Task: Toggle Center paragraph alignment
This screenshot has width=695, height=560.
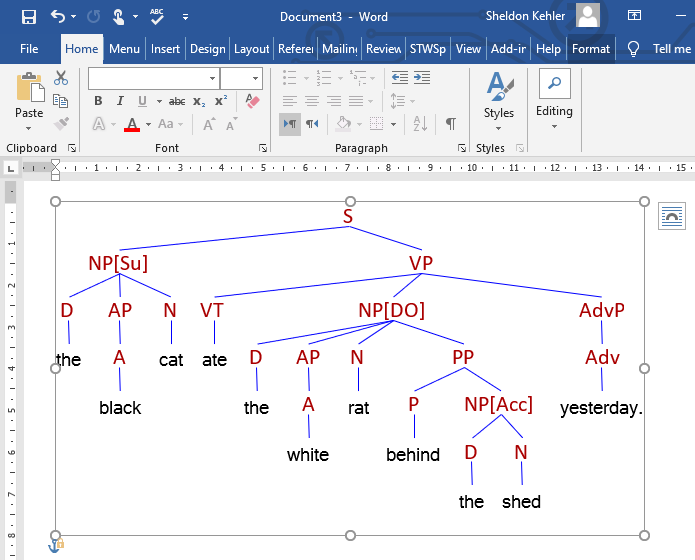Action: (312, 101)
